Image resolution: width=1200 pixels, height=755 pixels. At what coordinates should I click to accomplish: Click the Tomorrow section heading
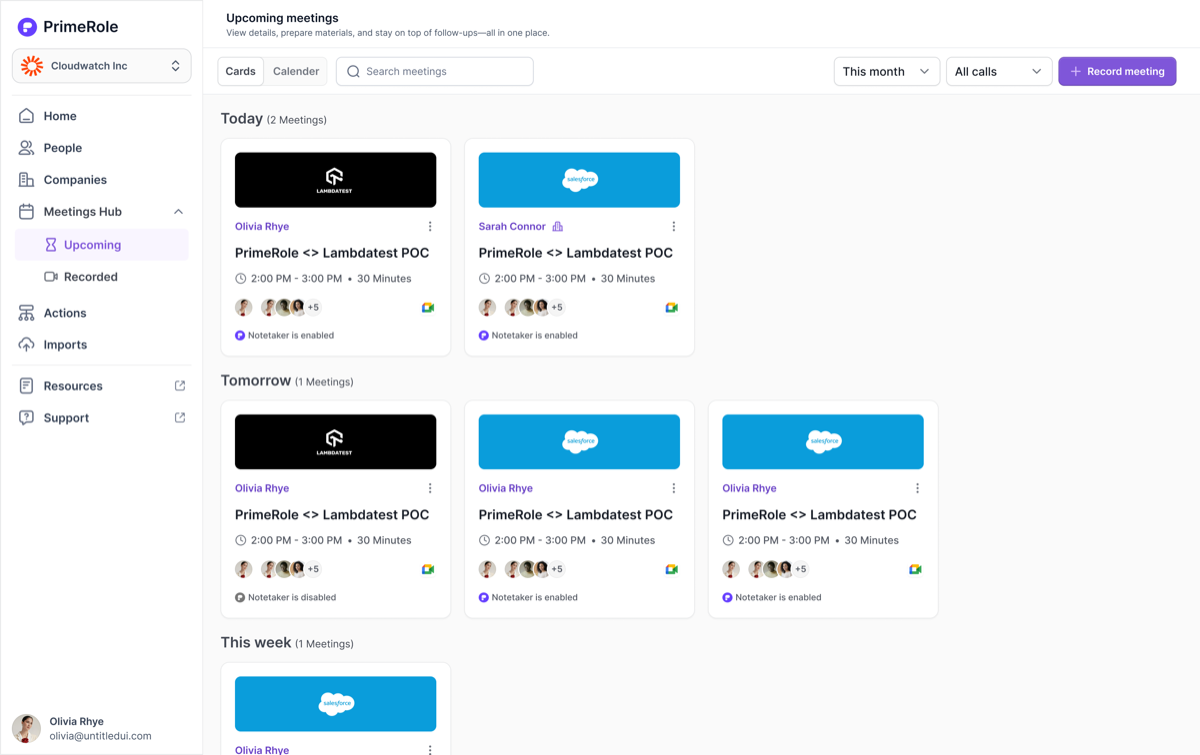(x=256, y=381)
